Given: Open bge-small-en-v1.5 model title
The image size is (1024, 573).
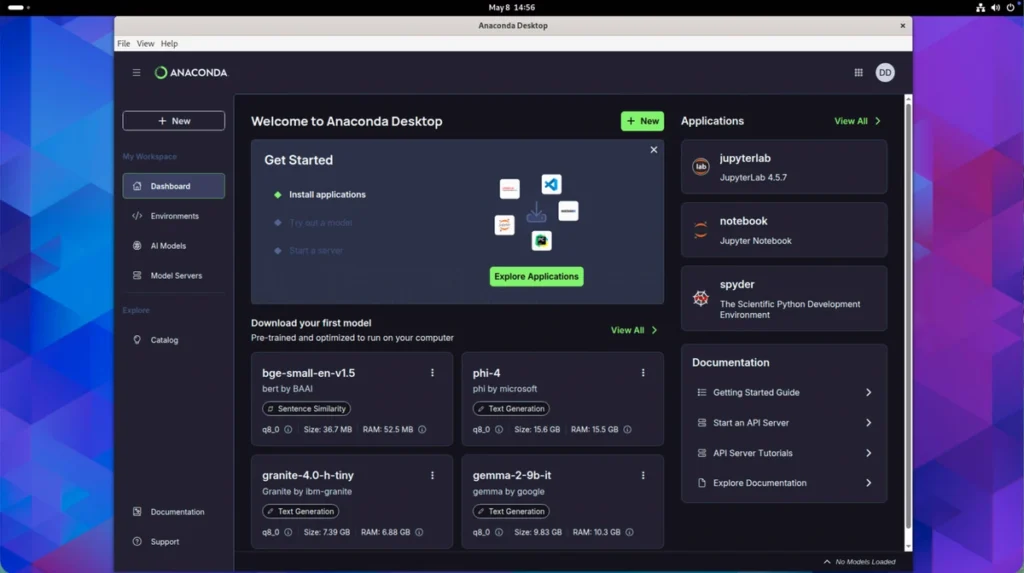Looking at the screenshot, I should 308,373.
